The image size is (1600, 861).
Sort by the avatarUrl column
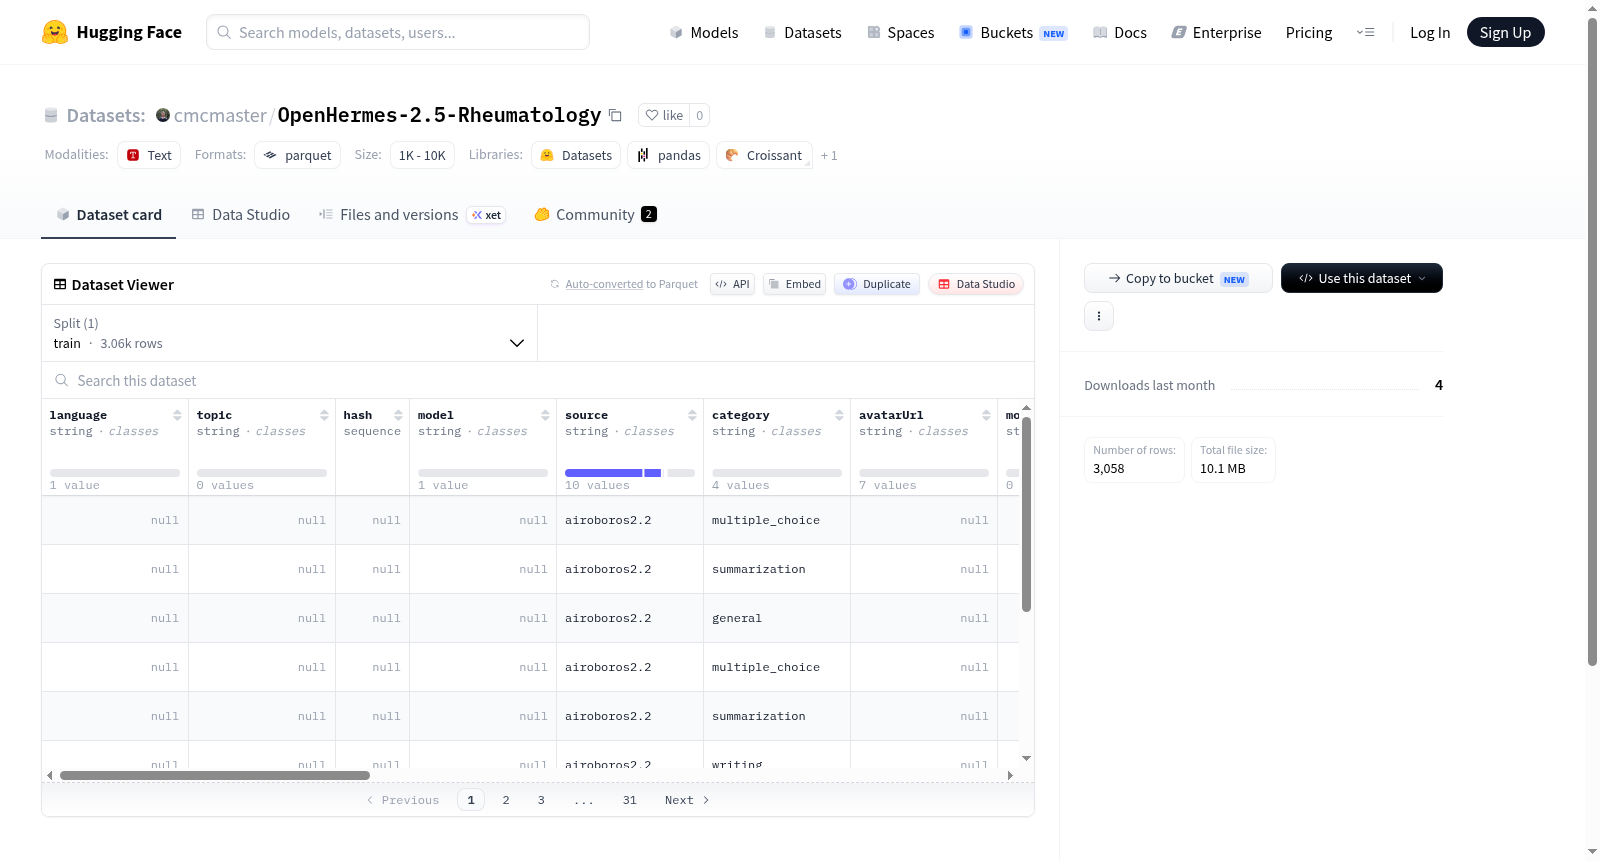tap(986, 415)
